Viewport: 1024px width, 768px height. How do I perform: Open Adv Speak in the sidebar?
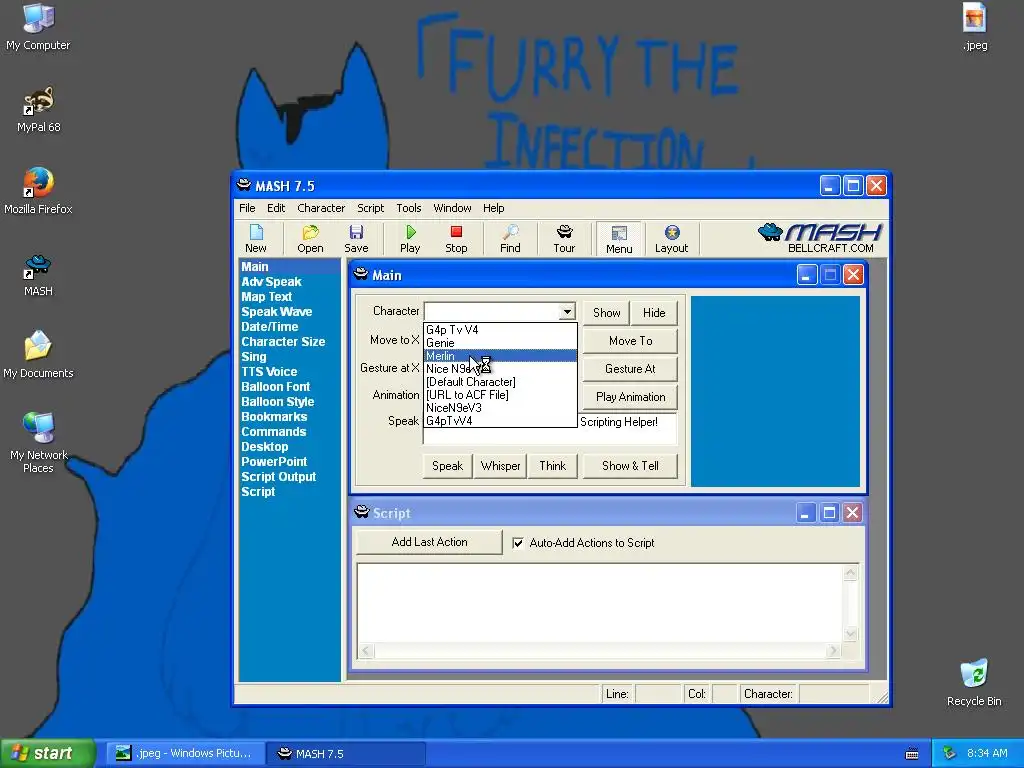(x=271, y=281)
